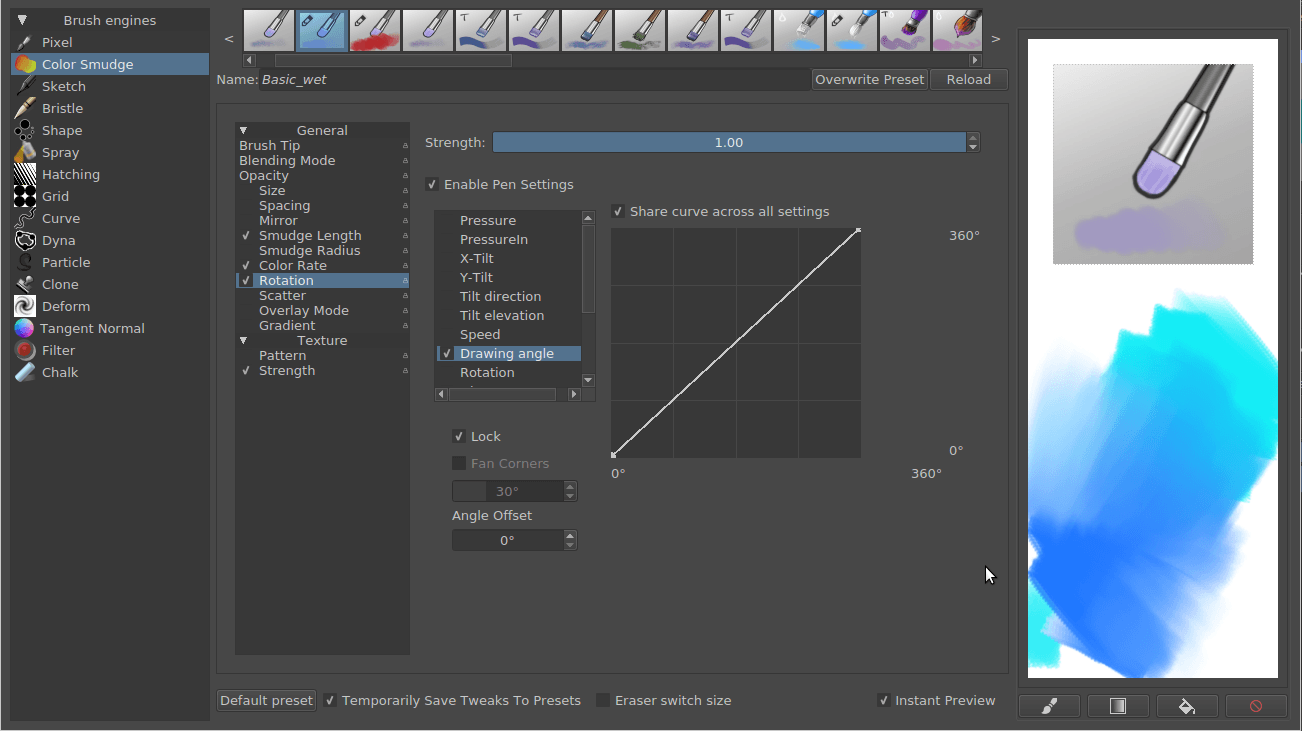Screen dimensions: 1302x731
Task: Clear the scratchpad with the cancel icon
Action: coord(1256,705)
